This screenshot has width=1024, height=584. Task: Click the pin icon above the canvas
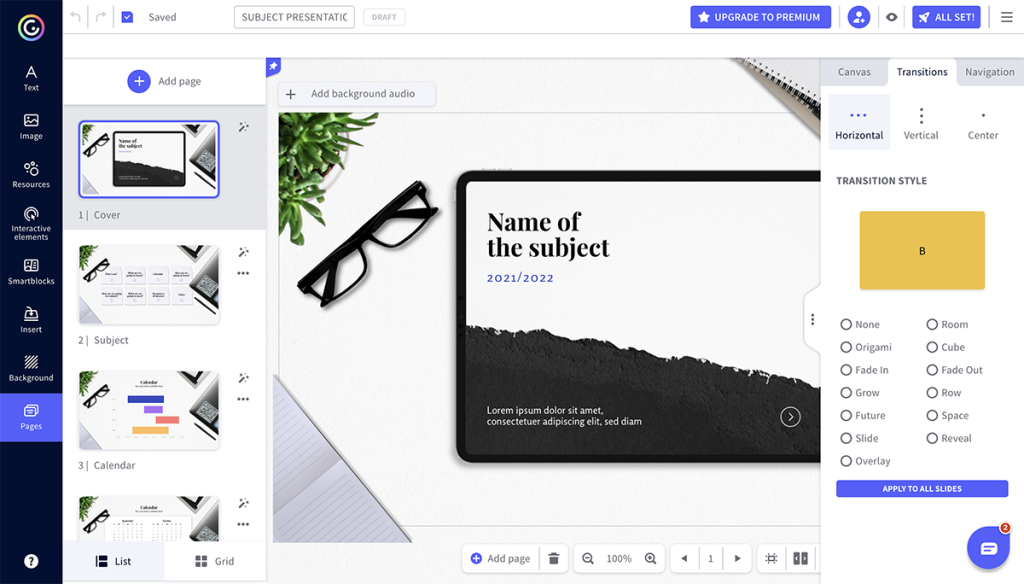point(273,66)
